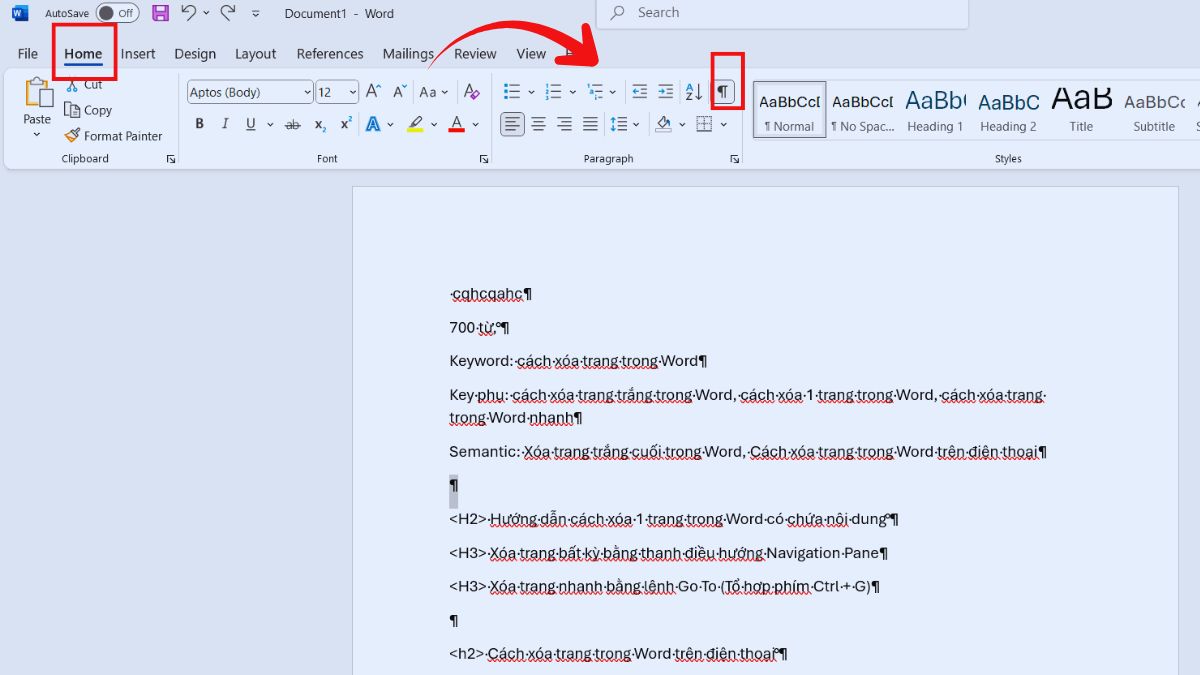Open the Mailings tab
The height and width of the screenshot is (675, 1200).
[408, 54]
